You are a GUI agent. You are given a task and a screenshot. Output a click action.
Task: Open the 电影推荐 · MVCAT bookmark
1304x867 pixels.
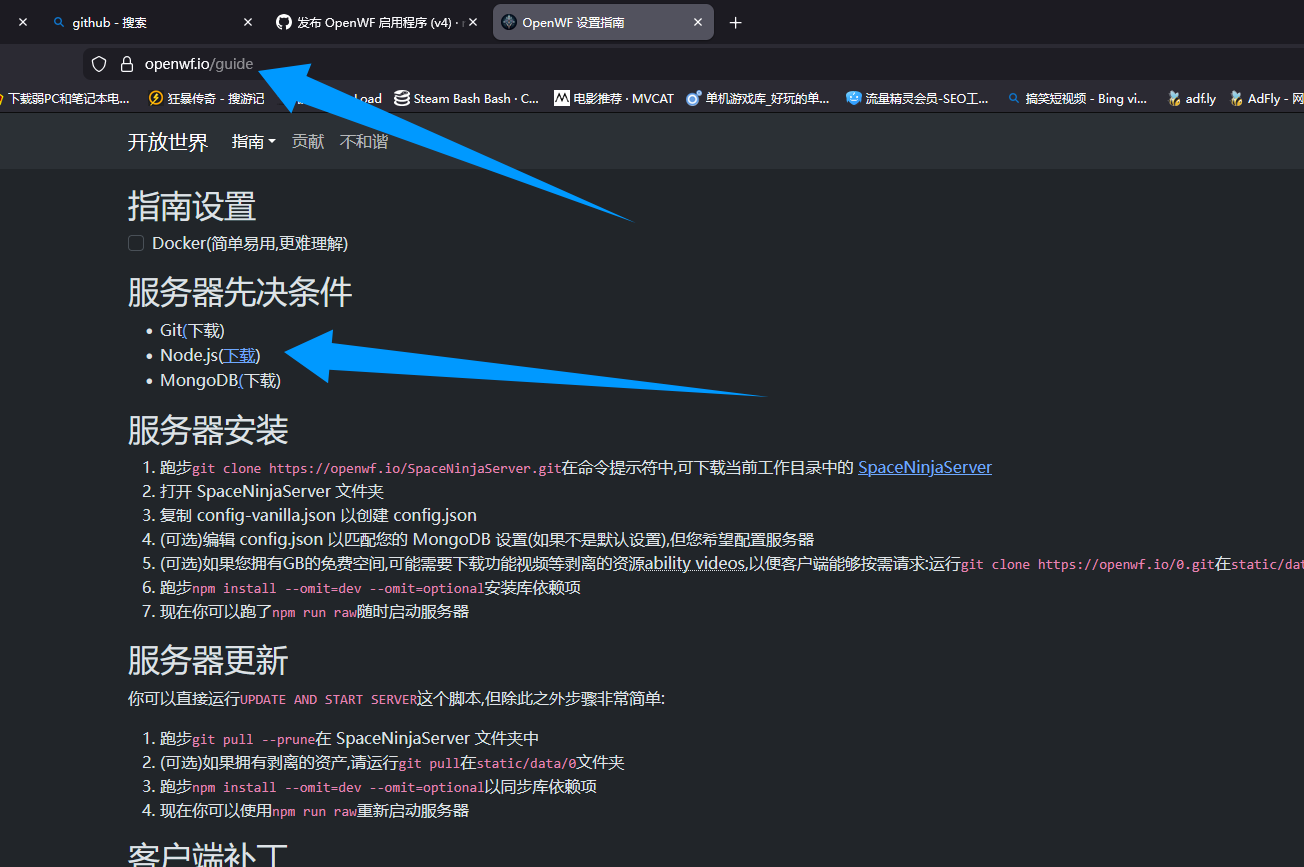[x=614, y=98]
